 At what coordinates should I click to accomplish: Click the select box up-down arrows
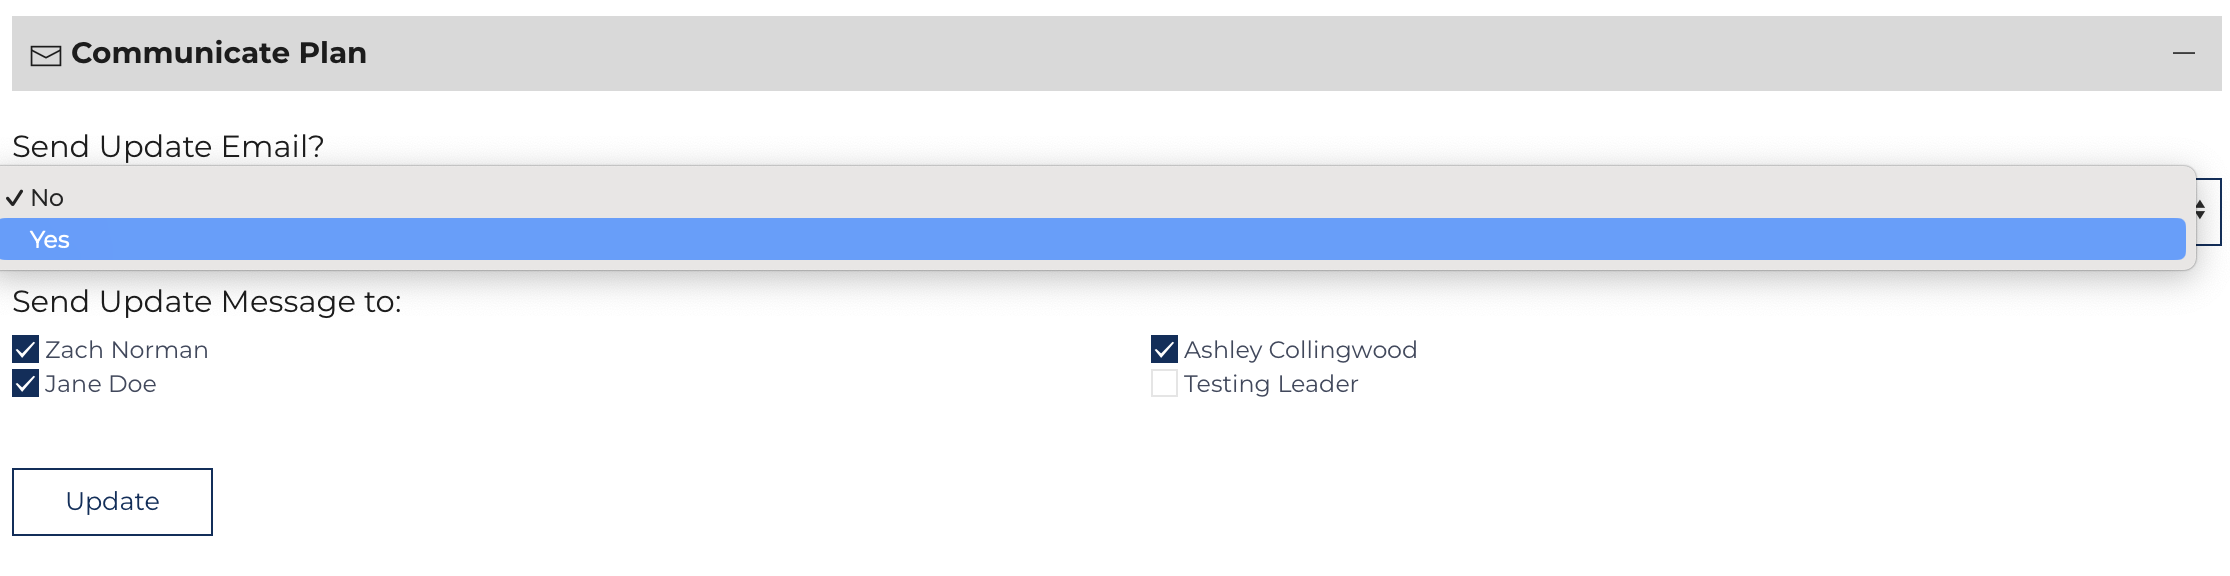pos(2200,210)
